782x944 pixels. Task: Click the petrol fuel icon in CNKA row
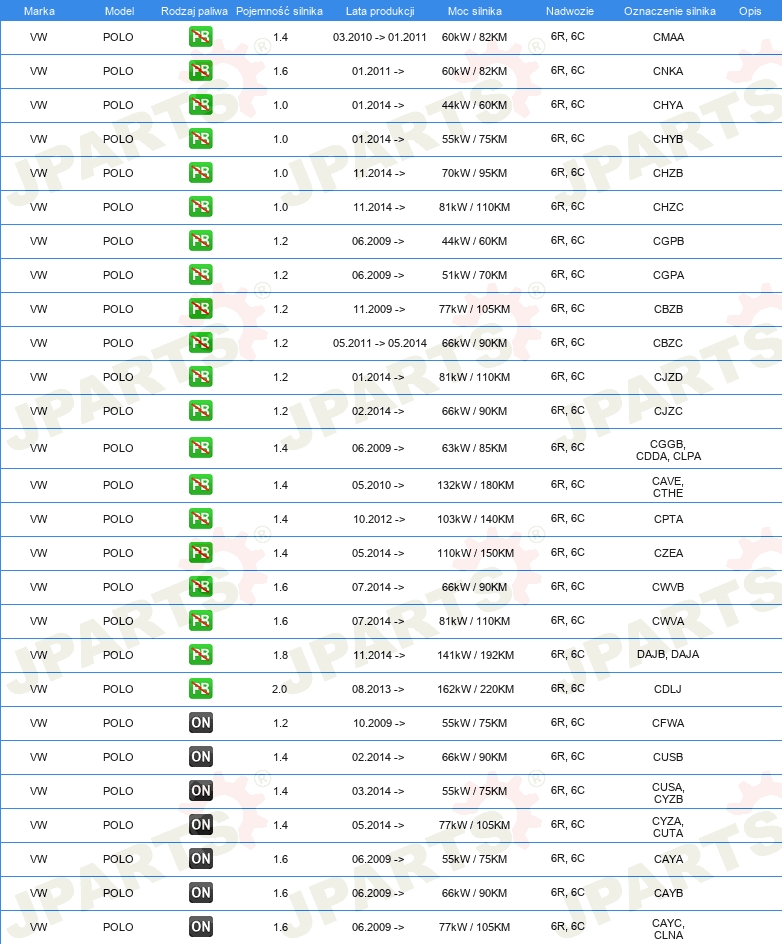pyautogui.click(x=200, y=71)
